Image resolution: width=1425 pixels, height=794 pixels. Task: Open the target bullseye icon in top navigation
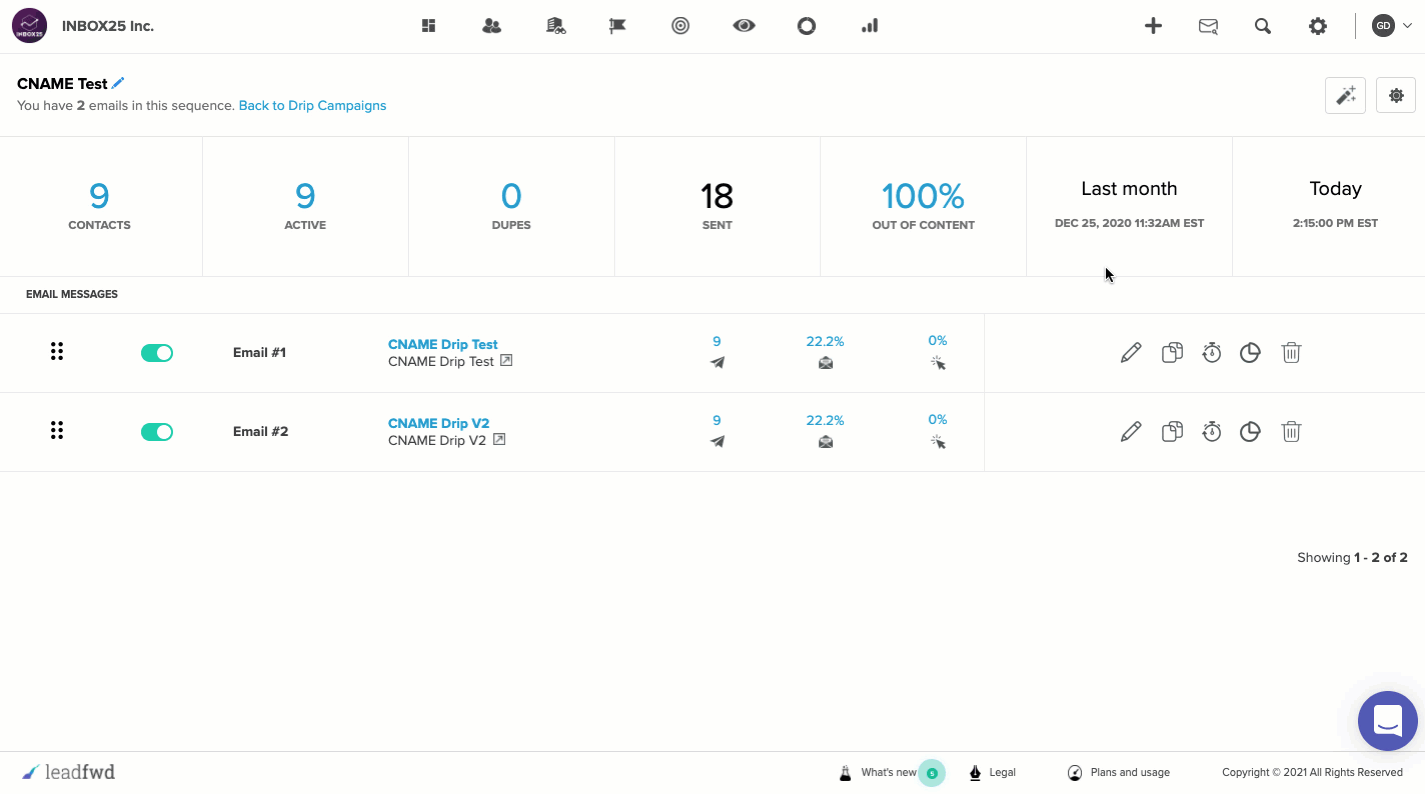681,26
